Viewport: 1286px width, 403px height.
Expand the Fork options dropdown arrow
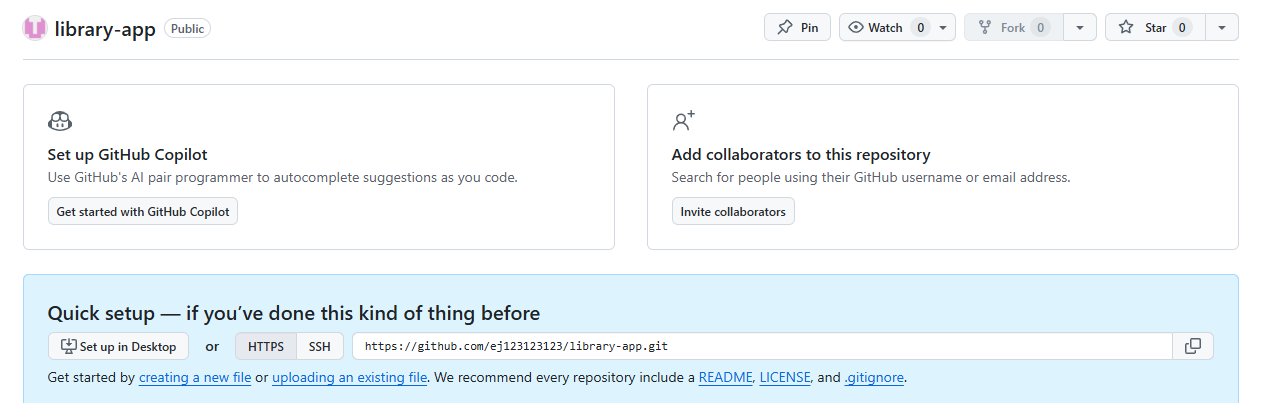click(1079, 28)
